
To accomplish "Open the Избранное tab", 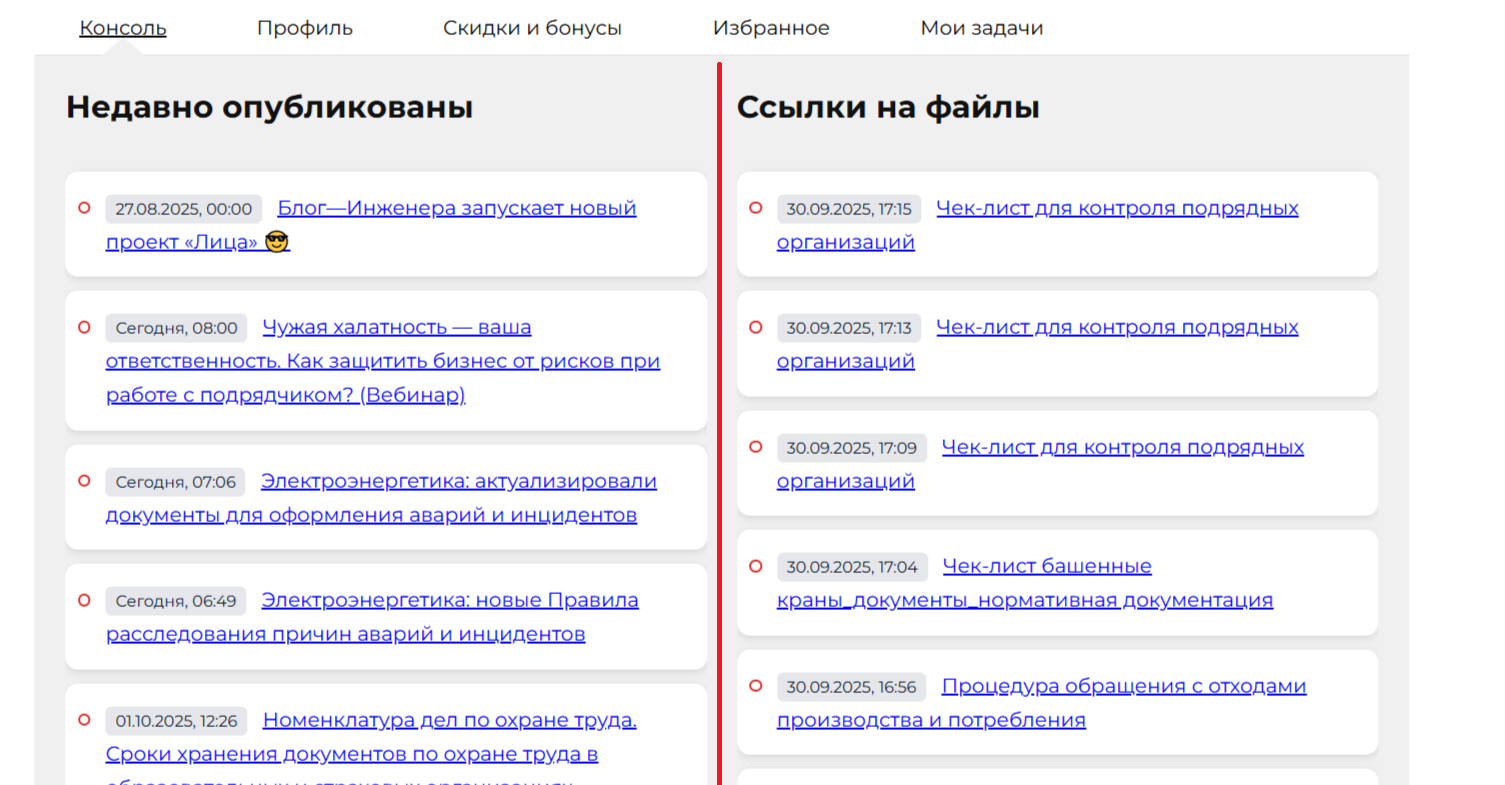I will 771,28.
